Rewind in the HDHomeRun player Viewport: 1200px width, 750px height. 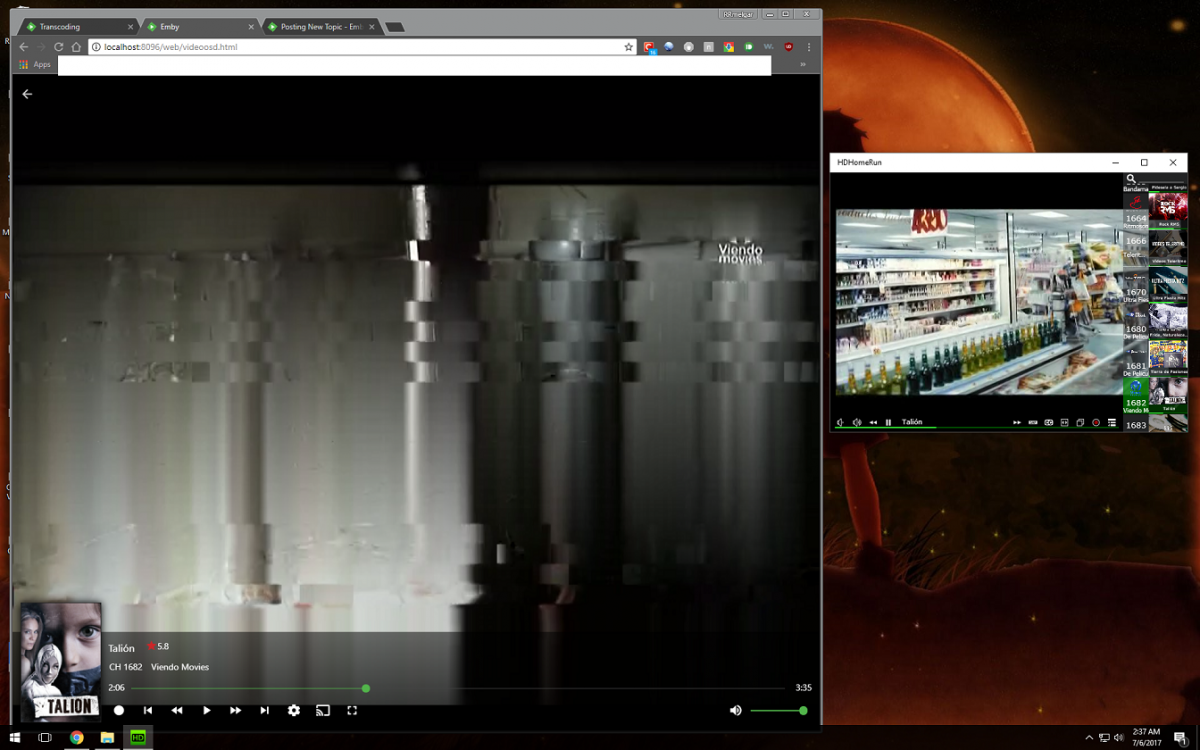pyautogui.click(x=873, y=422)
